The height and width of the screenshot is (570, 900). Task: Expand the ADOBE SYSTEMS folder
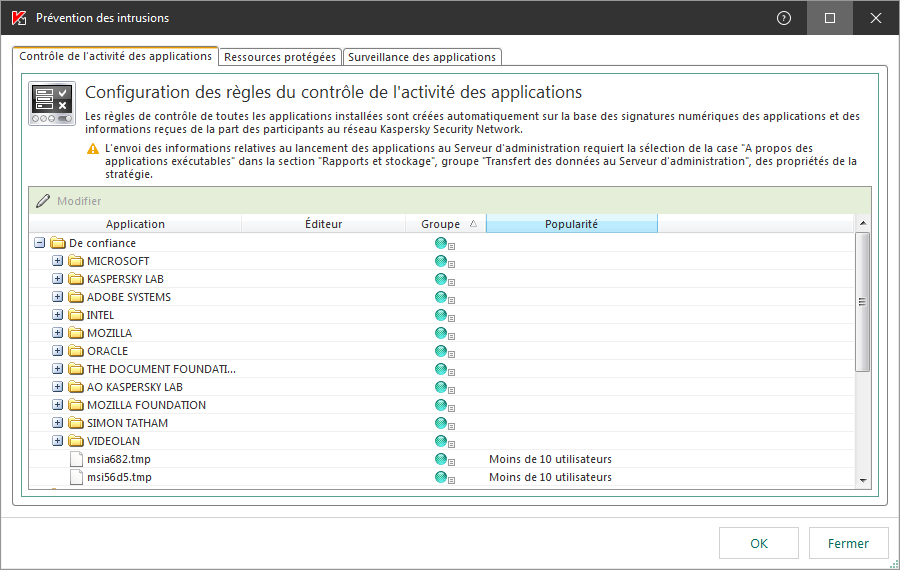[x=58, y=297]
